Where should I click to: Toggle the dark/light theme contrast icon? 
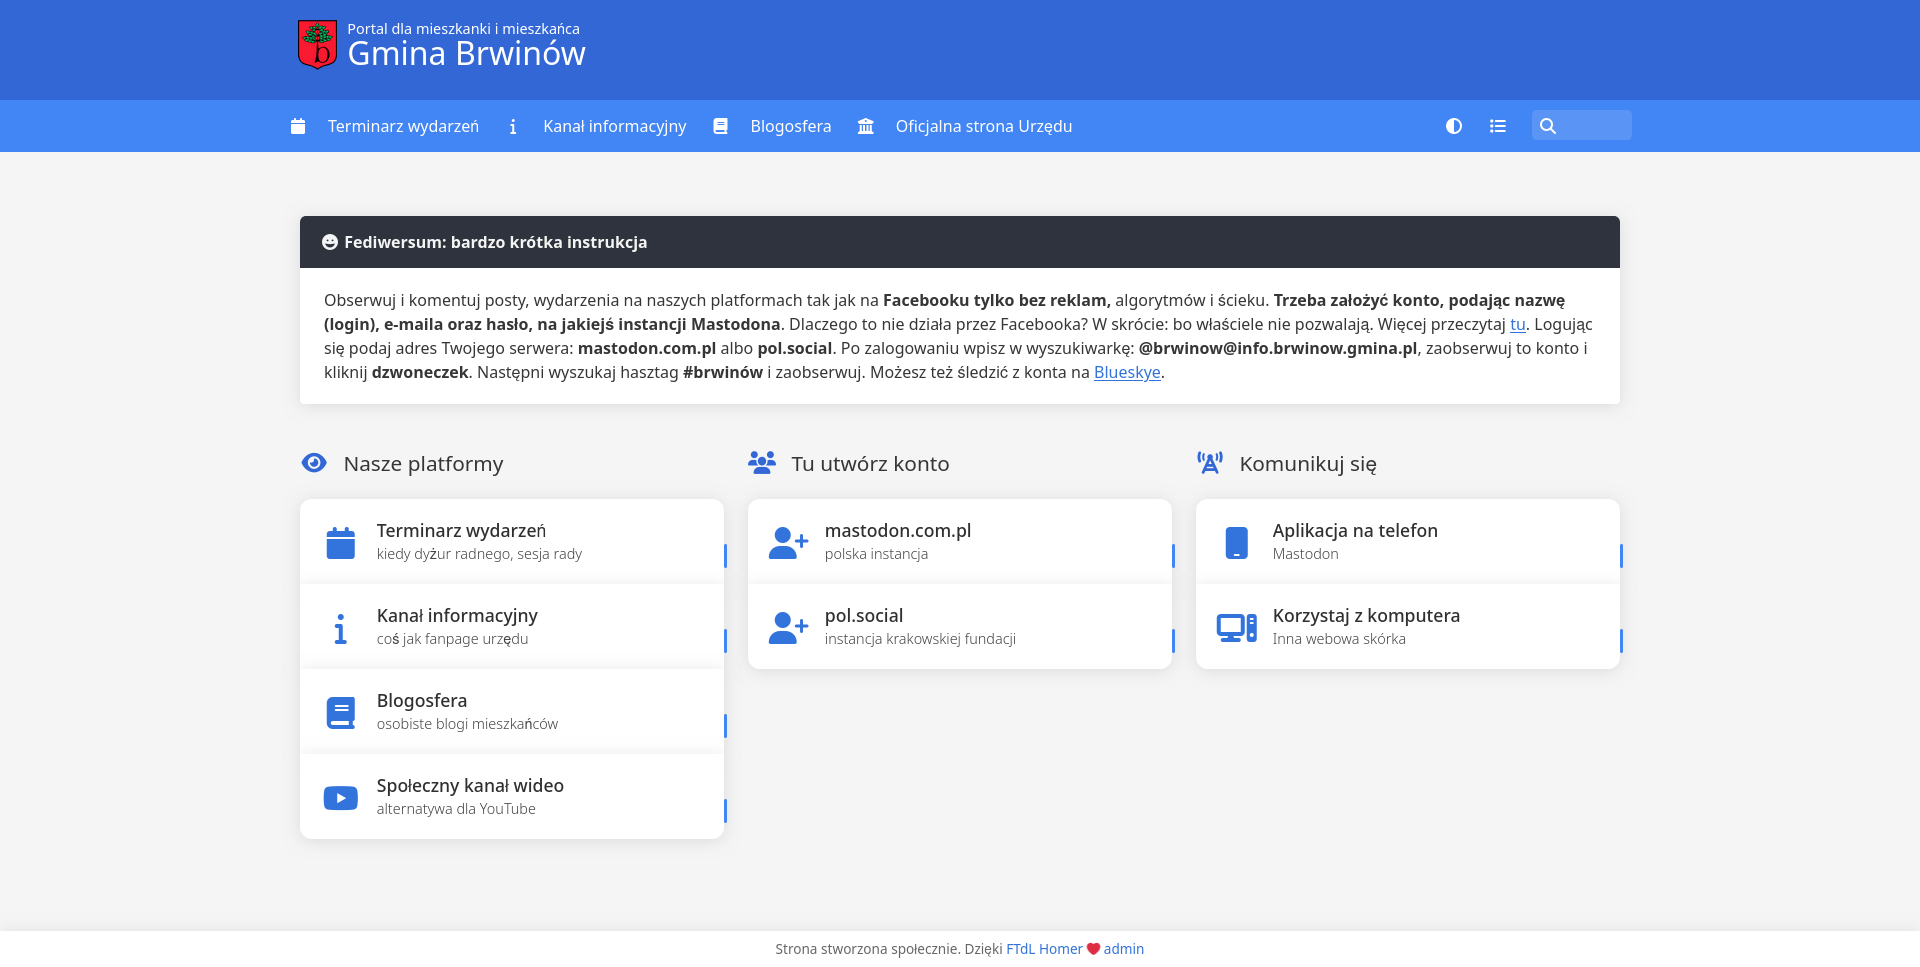(1454, 126)
